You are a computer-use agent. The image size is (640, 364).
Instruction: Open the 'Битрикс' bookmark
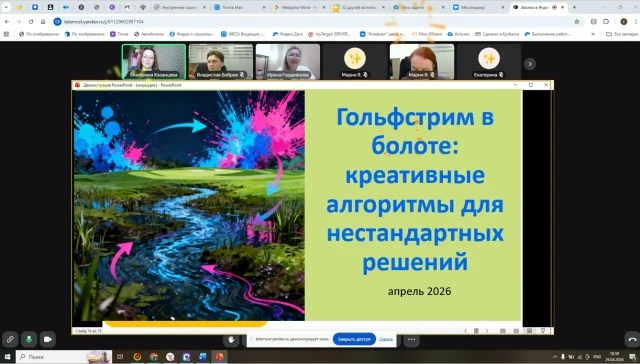point(459,34)
